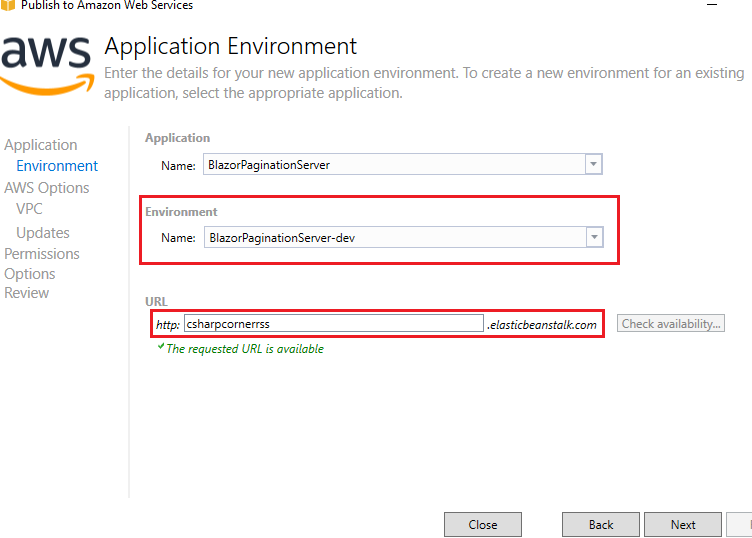Select AWS Options in the wizard sidebar

pyautogui.click(x=47, y=187)
